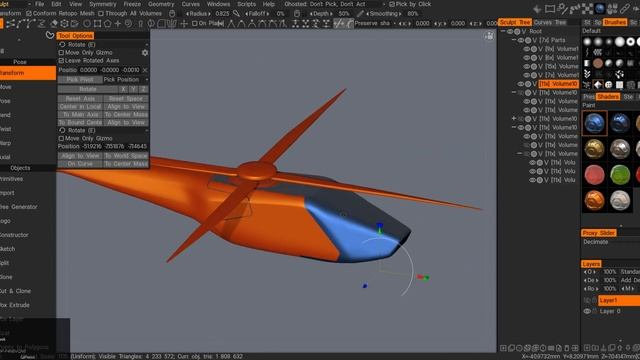Toggle eye of highlighted Volume10 row
640x360 pixels.
tap(521, 84)
